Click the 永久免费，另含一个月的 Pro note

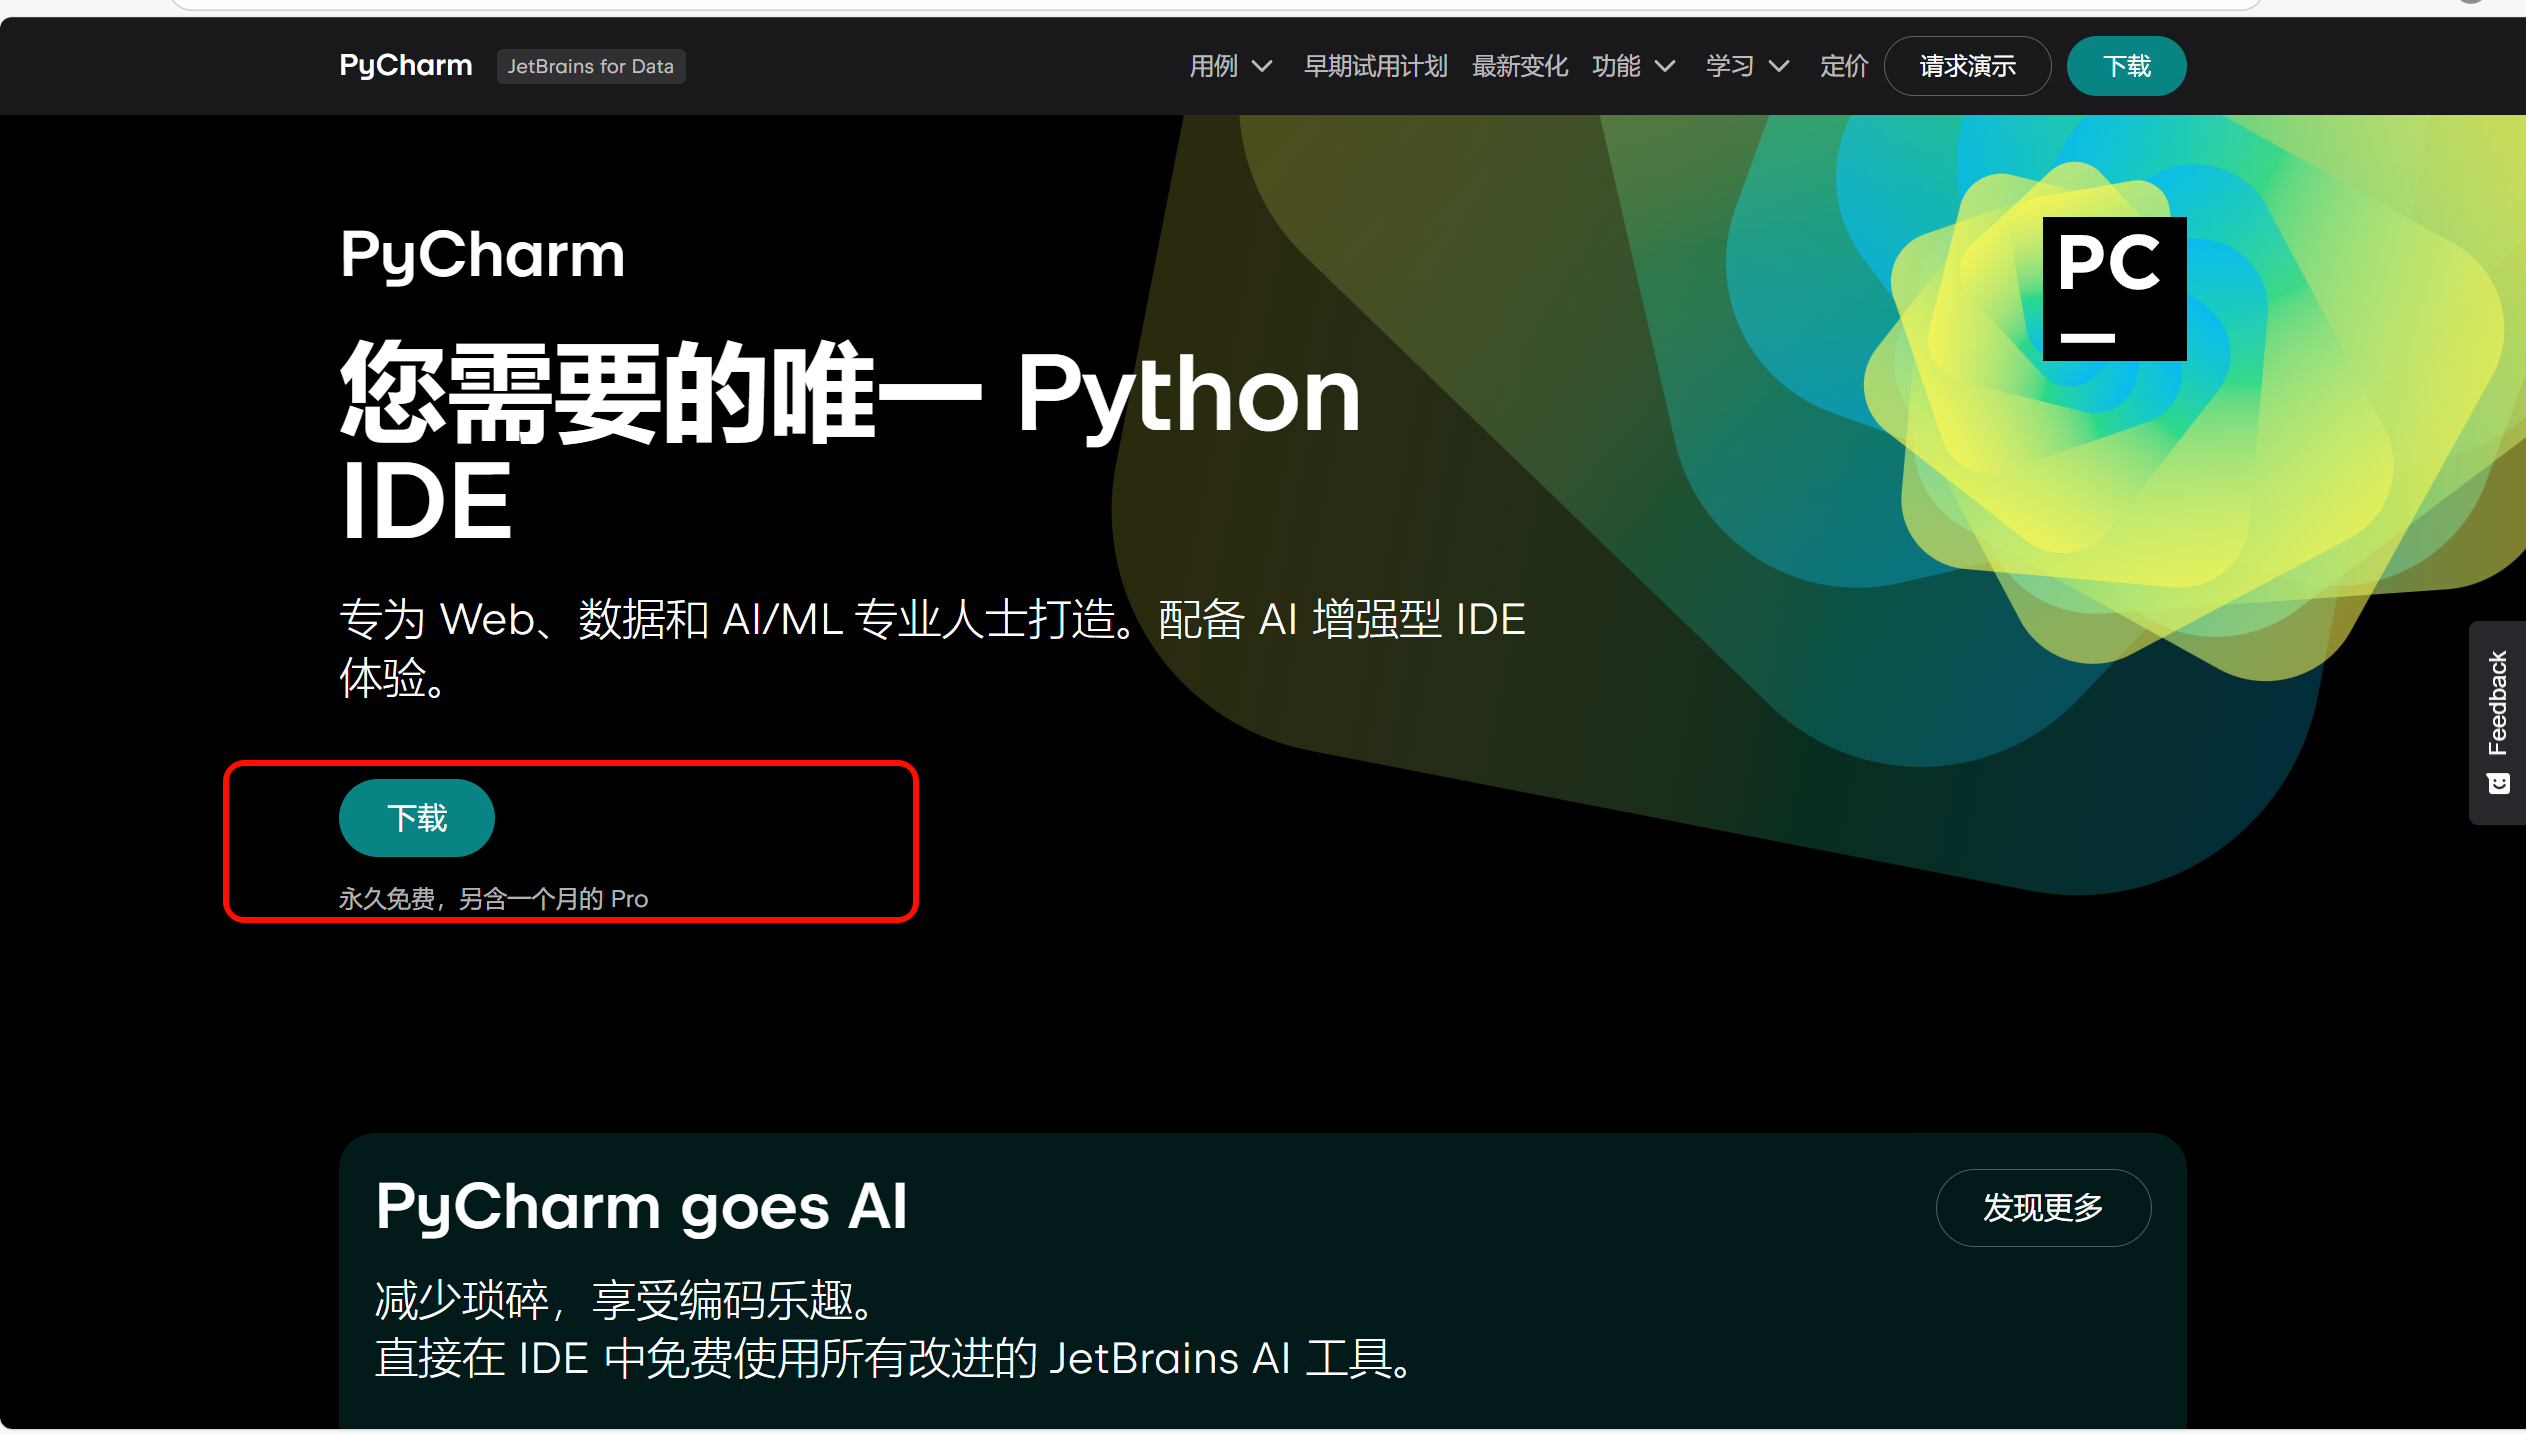pos(493,899)
